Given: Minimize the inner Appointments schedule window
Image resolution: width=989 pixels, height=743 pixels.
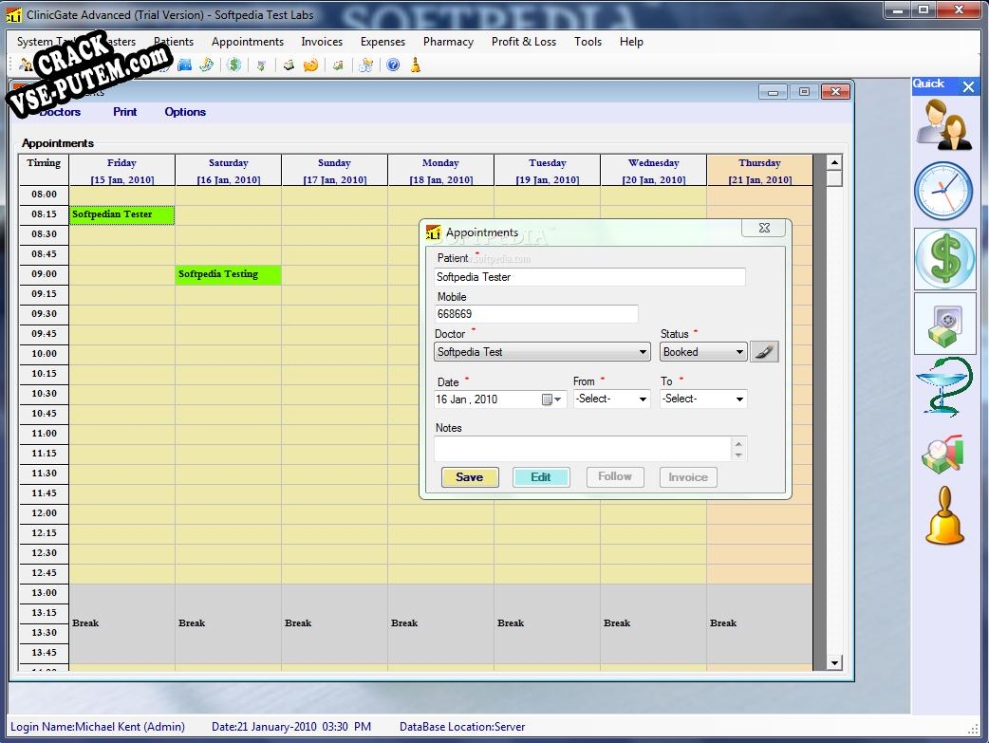Looking at the screenshot, I should tap(773, 92).
